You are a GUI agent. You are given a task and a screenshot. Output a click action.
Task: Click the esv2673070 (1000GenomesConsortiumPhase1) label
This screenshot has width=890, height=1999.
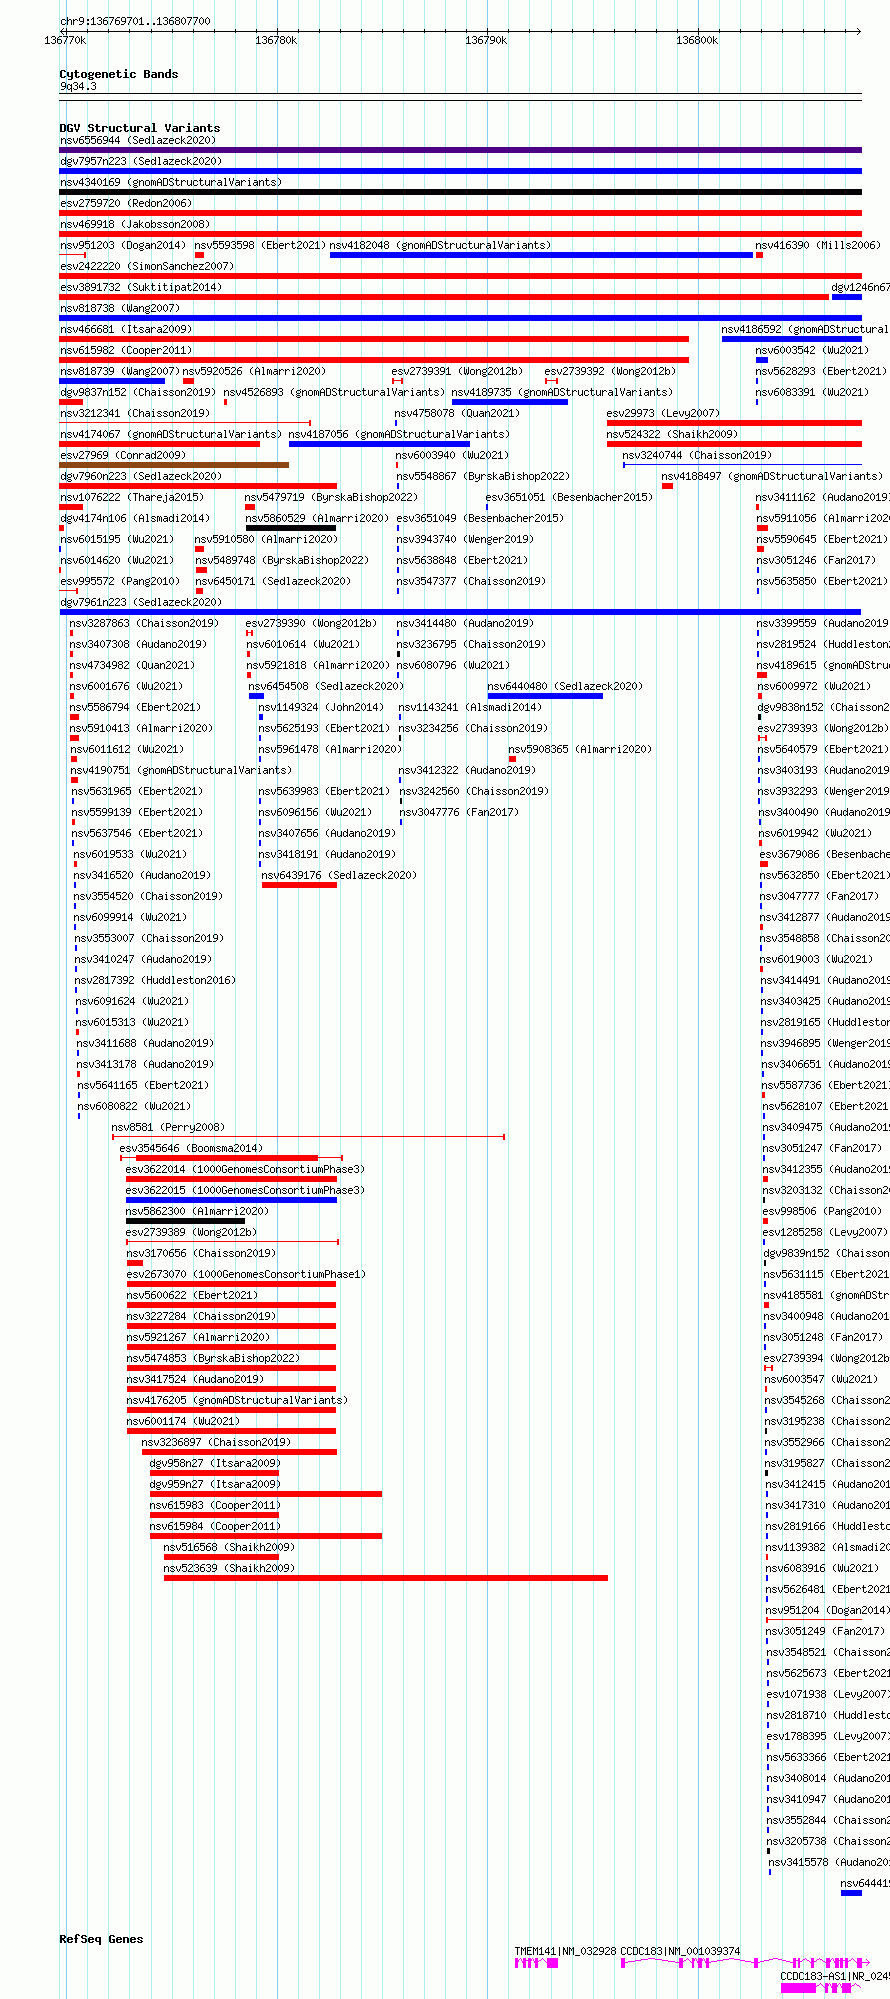[x=246, y=1274]
